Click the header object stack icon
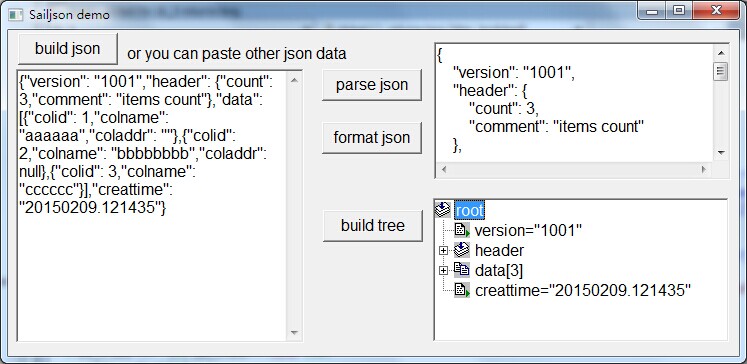This screenshot has height=364, width=747. point(462,250)
